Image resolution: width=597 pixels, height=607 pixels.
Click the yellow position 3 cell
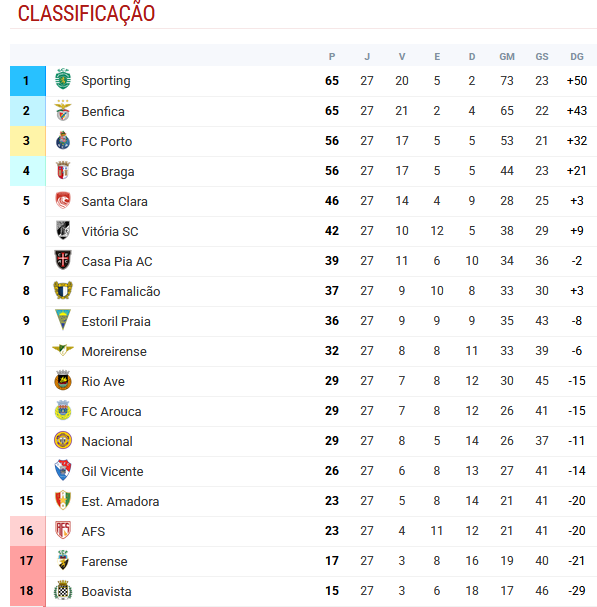click(28, 141)
